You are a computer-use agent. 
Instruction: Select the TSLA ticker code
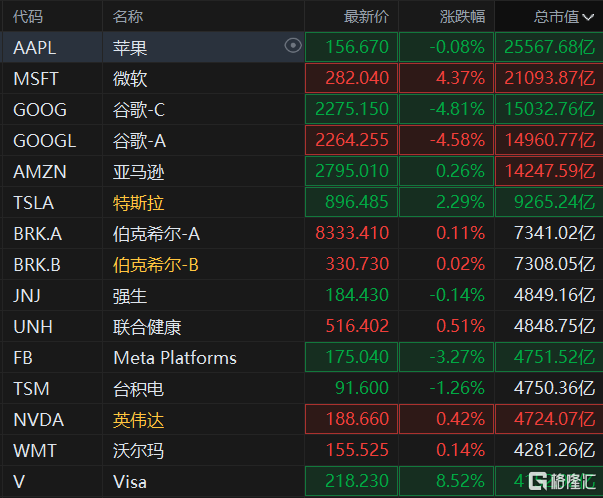[33, 203]
